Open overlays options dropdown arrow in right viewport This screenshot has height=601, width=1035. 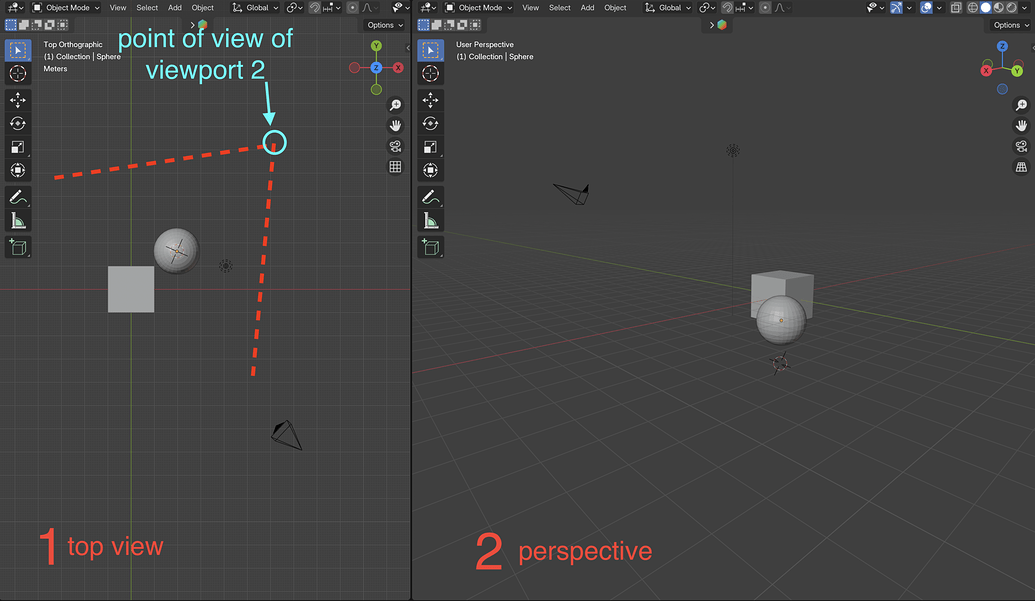(939, 8)
